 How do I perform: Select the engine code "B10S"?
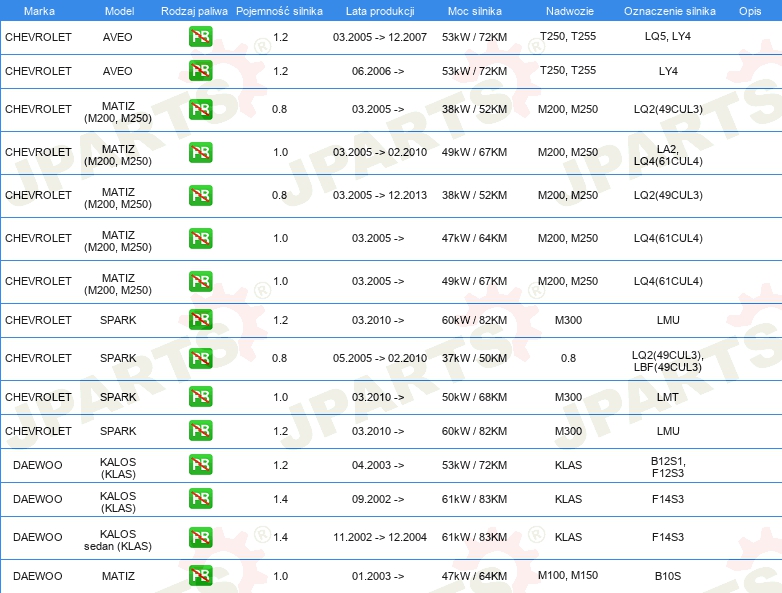668,576
